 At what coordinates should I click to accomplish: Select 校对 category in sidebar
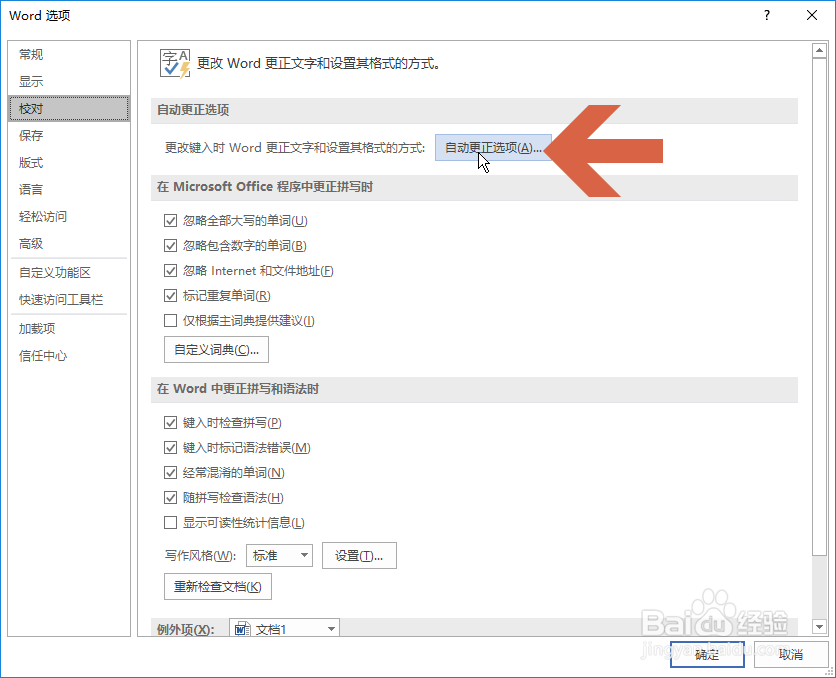point(69,109)
